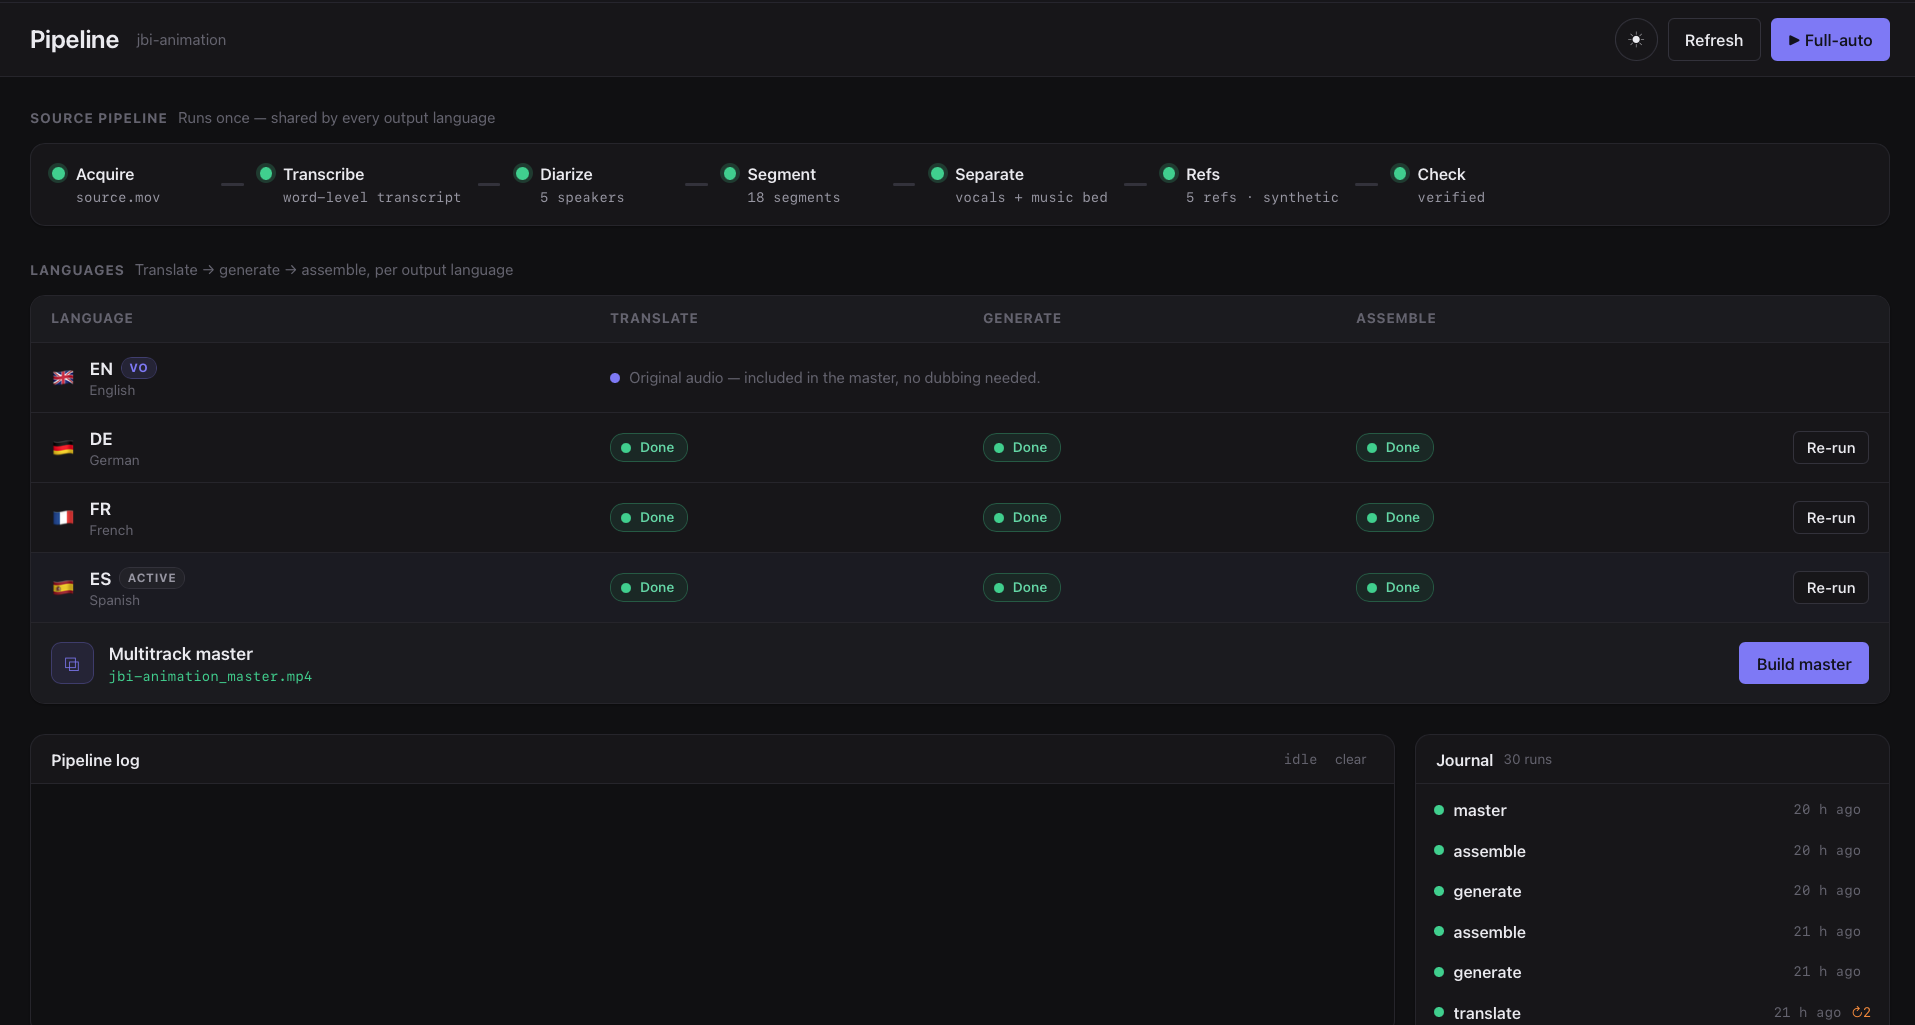This screenshot has height=1025, width=1915.
Task: Click the Refresh button
Action: tap(1714, 40)
